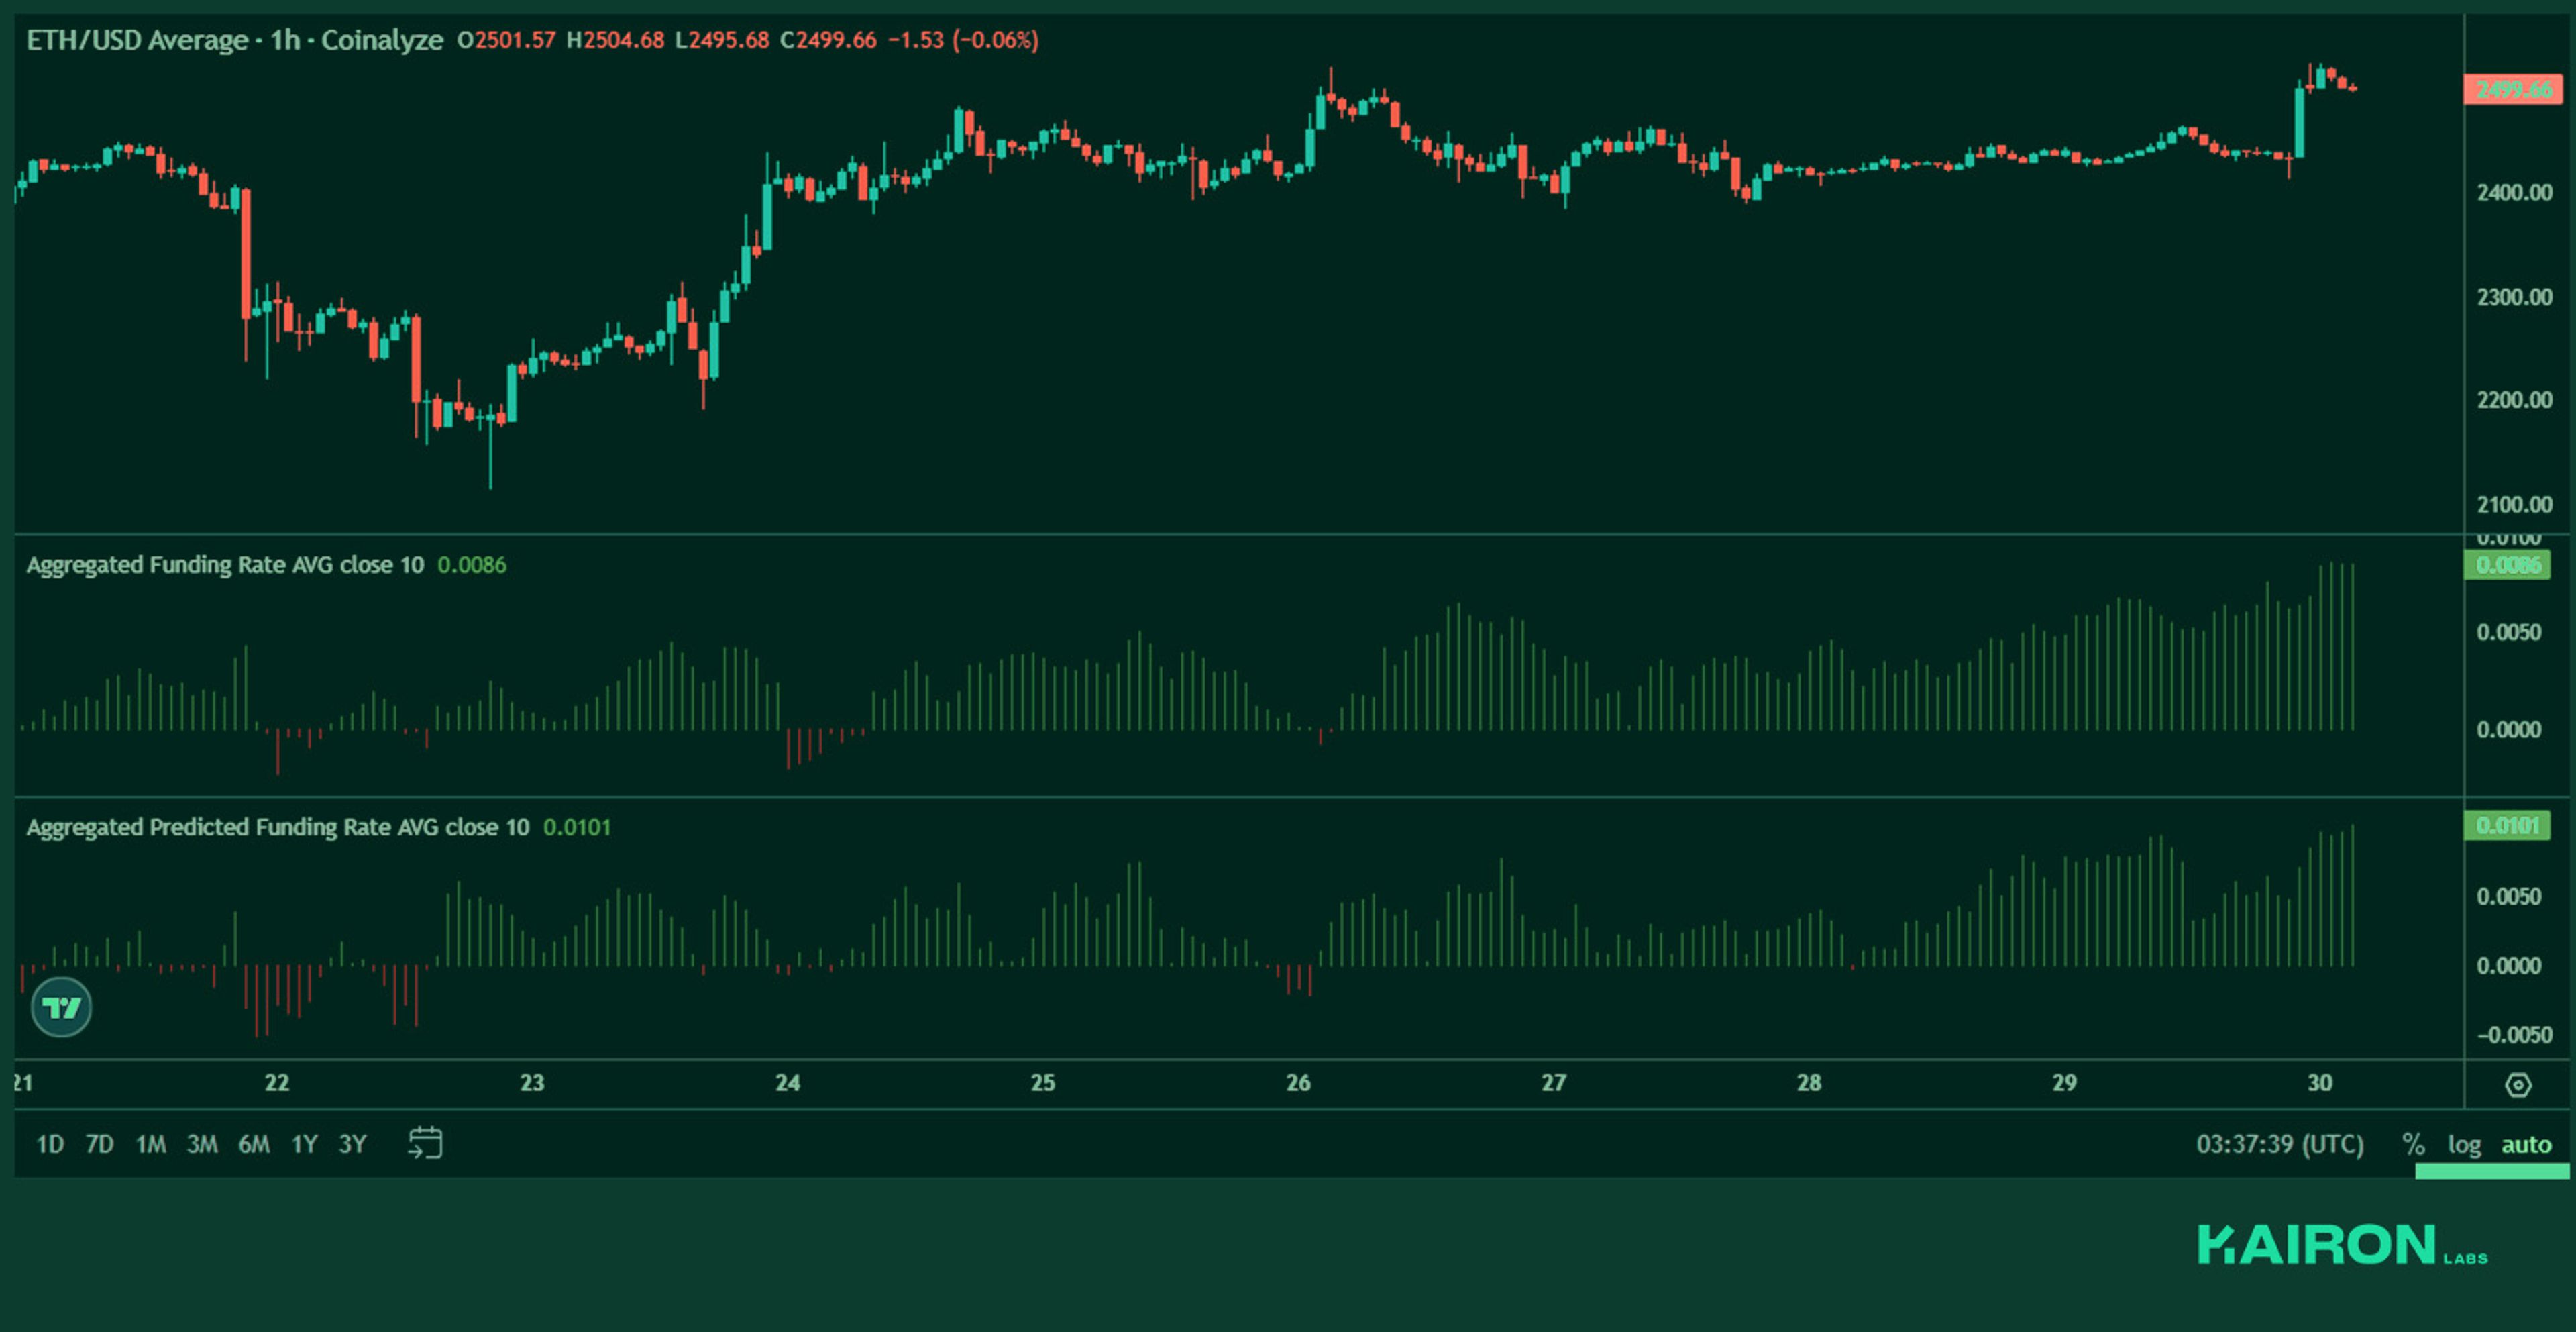Click the L2495.68 low value
Image resolution: width=2576 pixels, height=1332 pixels.
point(722,40)
